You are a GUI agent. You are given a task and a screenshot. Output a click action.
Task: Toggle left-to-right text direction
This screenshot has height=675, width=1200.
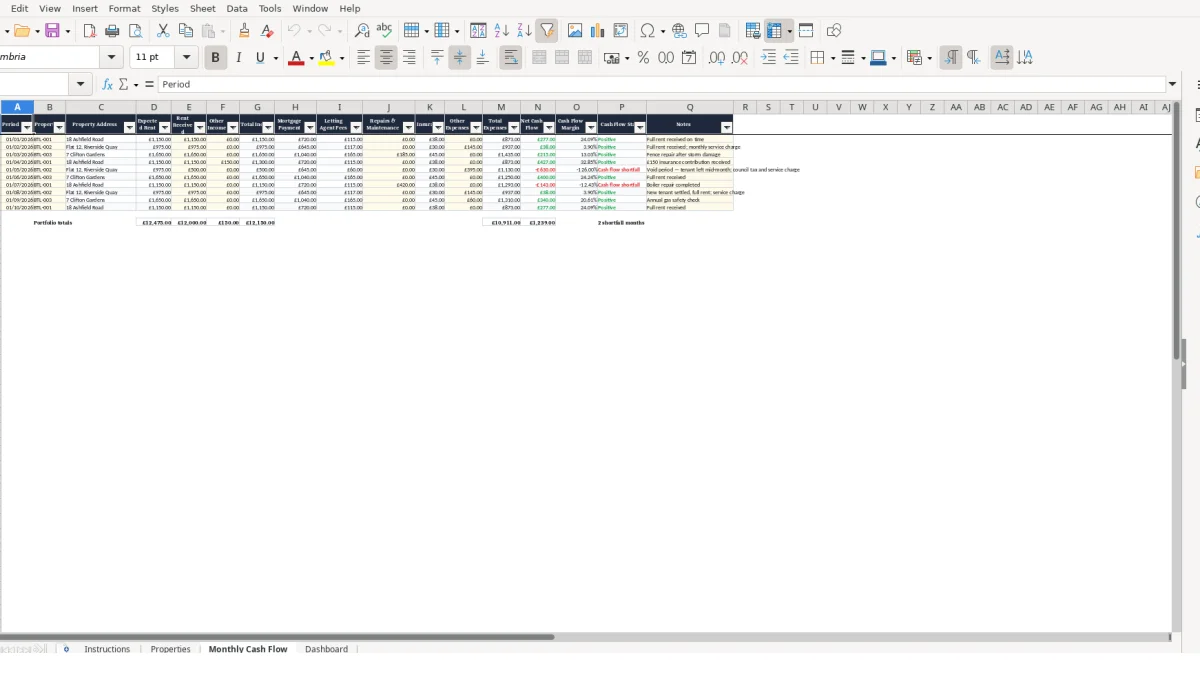951,58
